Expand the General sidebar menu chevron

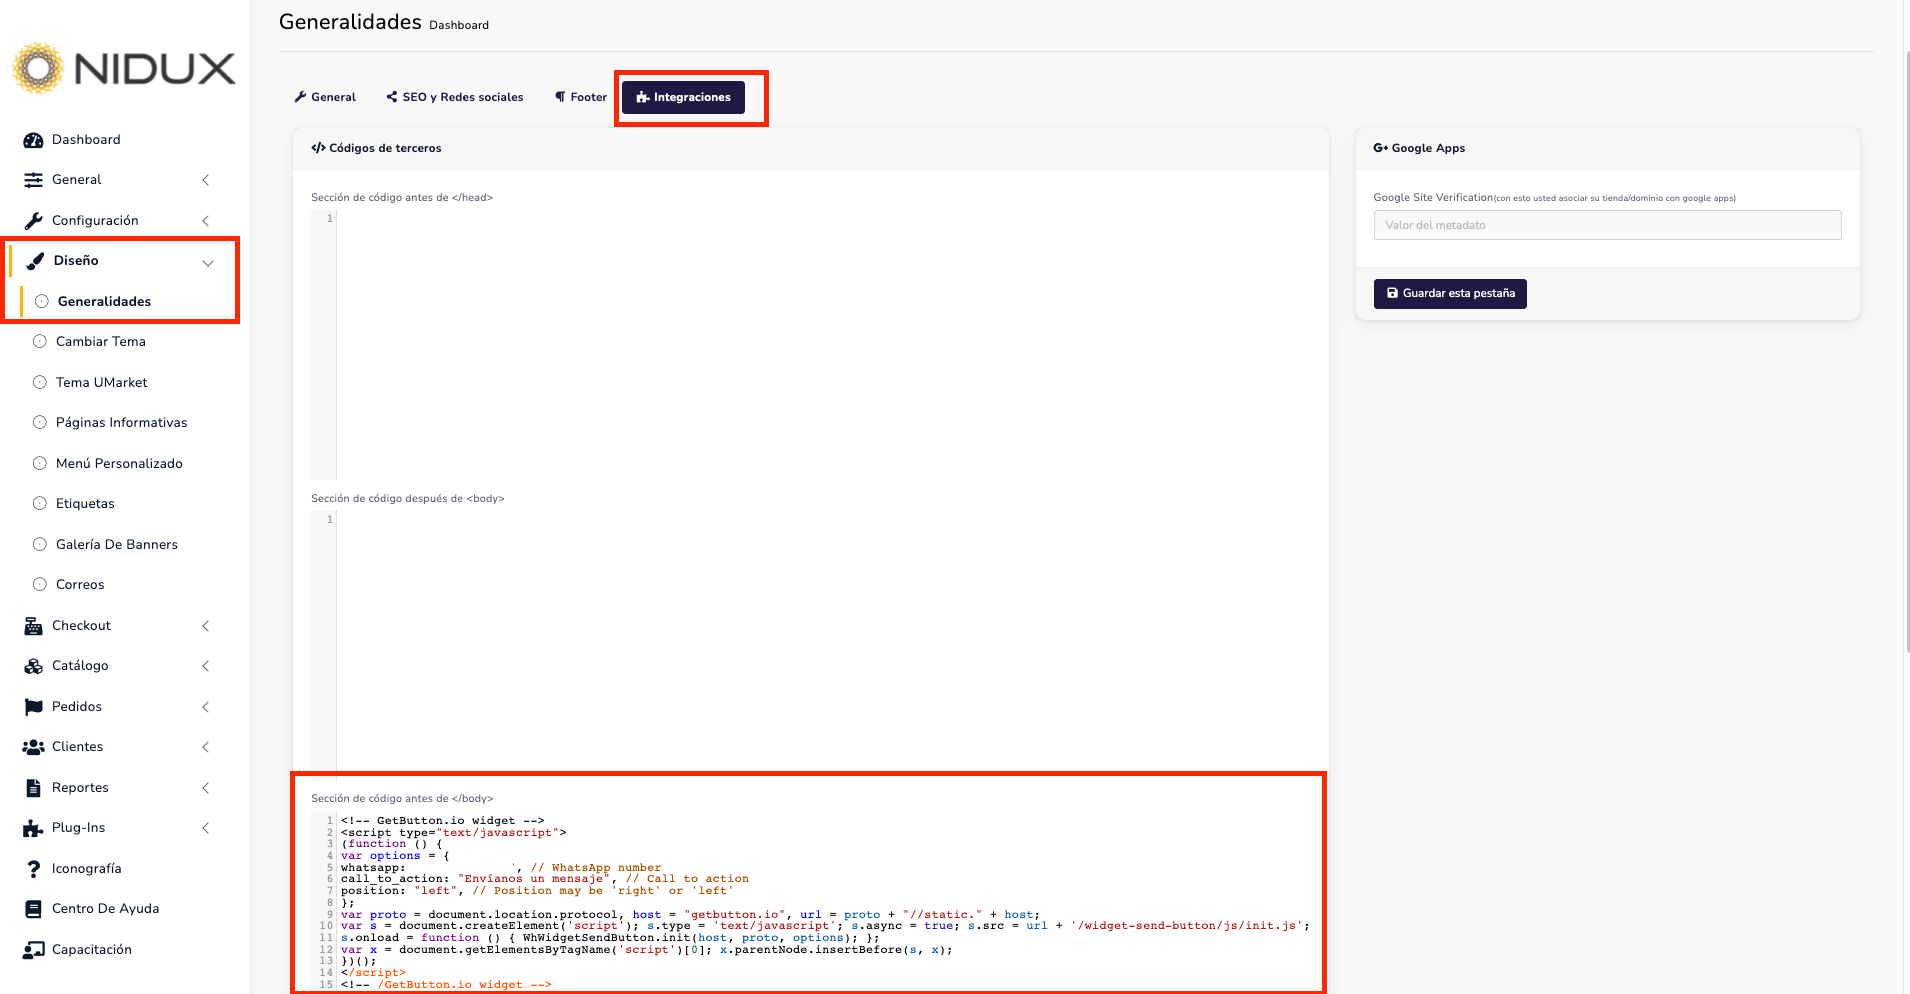206,180
